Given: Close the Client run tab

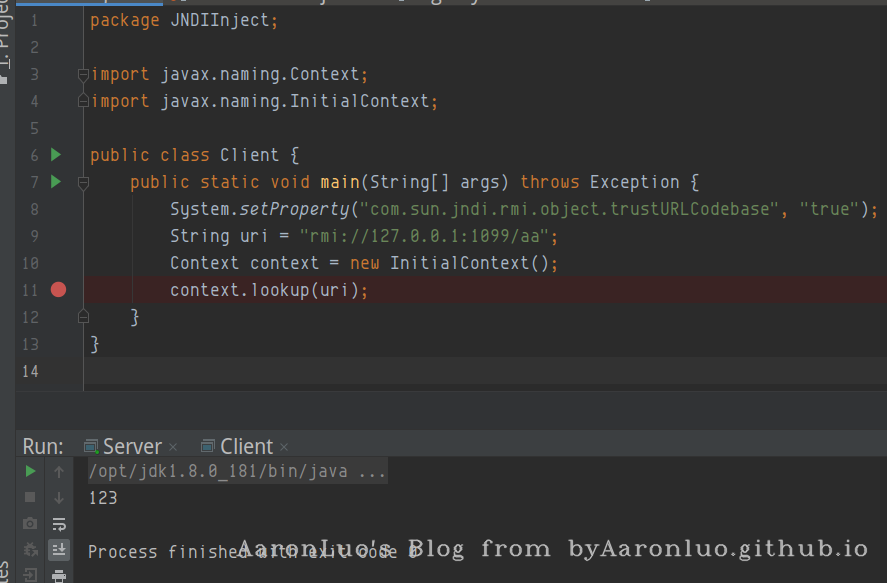Looking at the screenshot, I should [283, 448].
